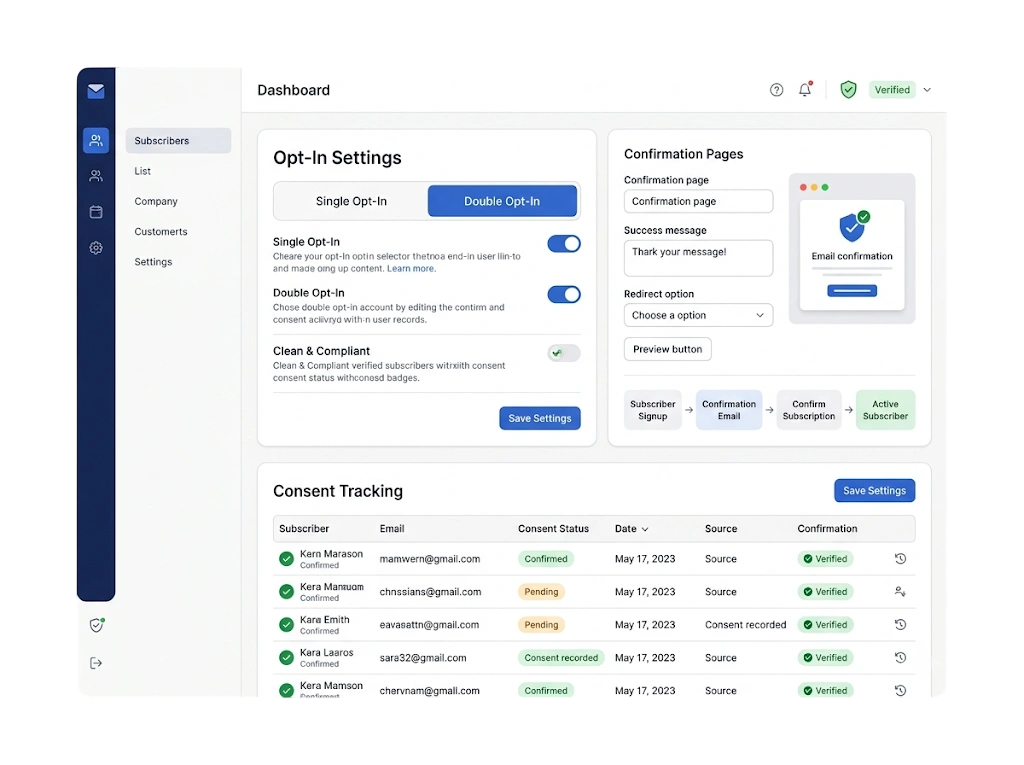Open history icon for Kara Laaros row
The width and height of the screenshot is (1024, 765).
(x=900, y=658)
